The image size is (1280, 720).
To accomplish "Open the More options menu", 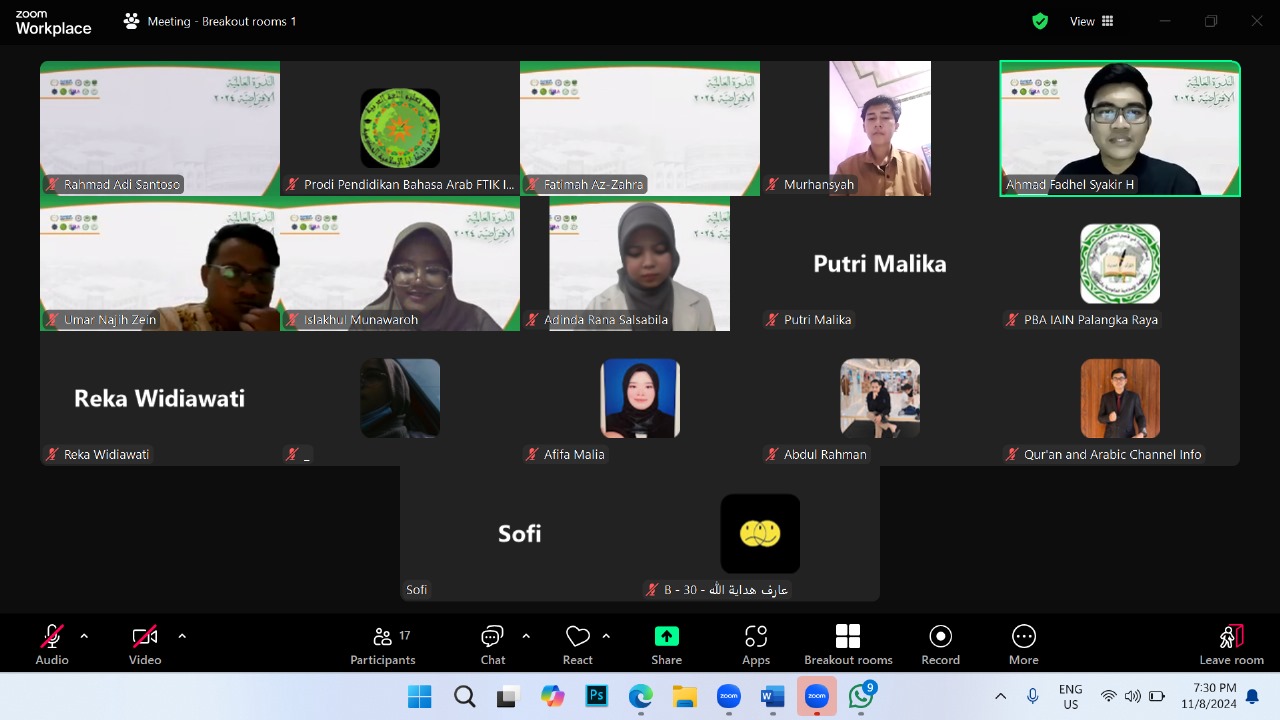I will click(x=1023, y=644).
